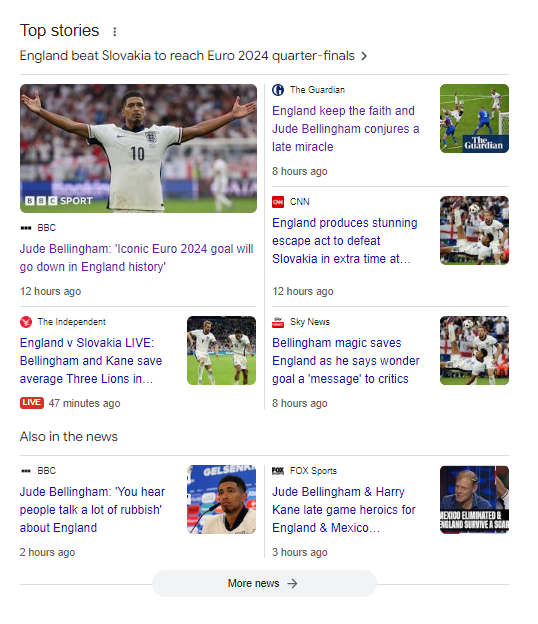Click The Guardian publisher logo icon
Image resolution: width=538 pixels, height=624 pixels.
pos(278,90)
